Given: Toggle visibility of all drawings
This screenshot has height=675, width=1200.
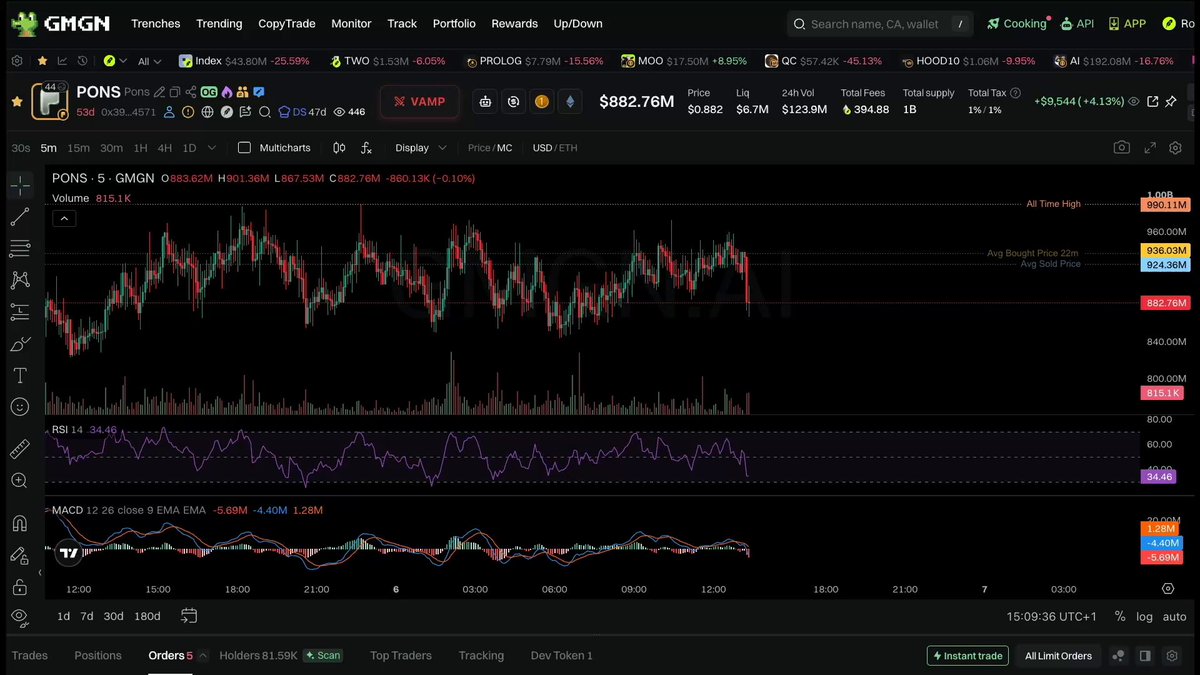Looking at the screenshot, I should (19, 617).
